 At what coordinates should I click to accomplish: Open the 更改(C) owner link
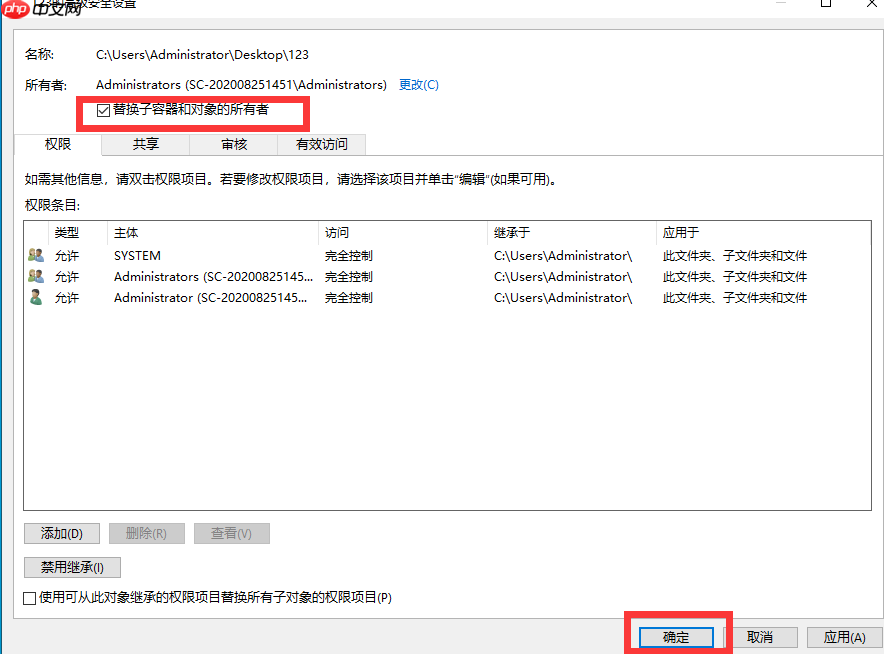pyautogui.click(x=419, y=85)
